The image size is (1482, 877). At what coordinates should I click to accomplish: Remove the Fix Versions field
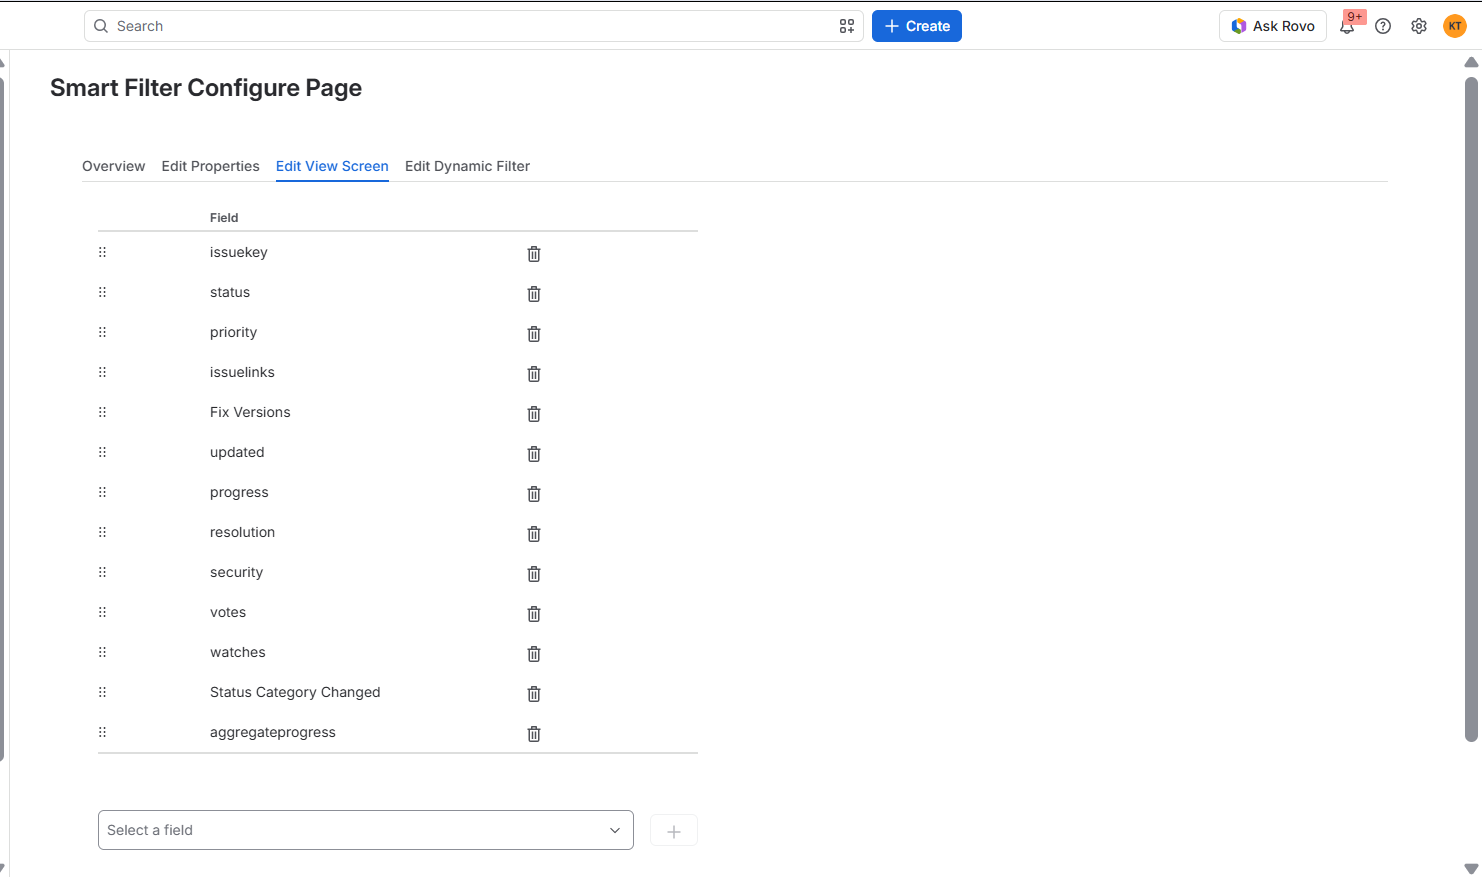(534, 414)
